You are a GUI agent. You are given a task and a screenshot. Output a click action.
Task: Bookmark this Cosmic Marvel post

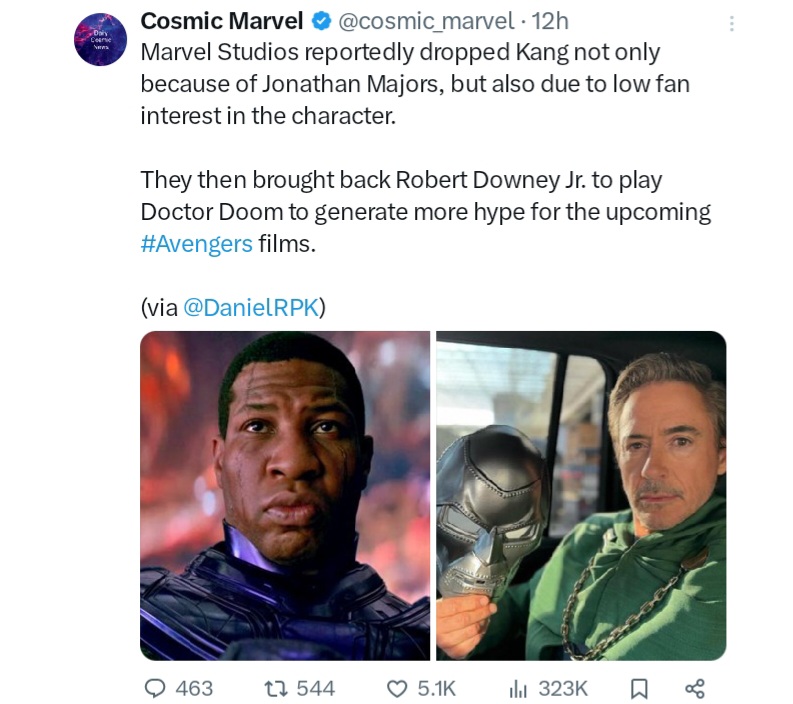[x=639, y=688]
